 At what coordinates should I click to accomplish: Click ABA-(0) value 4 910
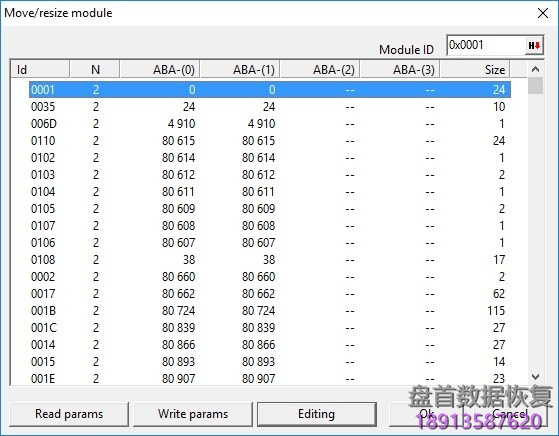(181, 124)
